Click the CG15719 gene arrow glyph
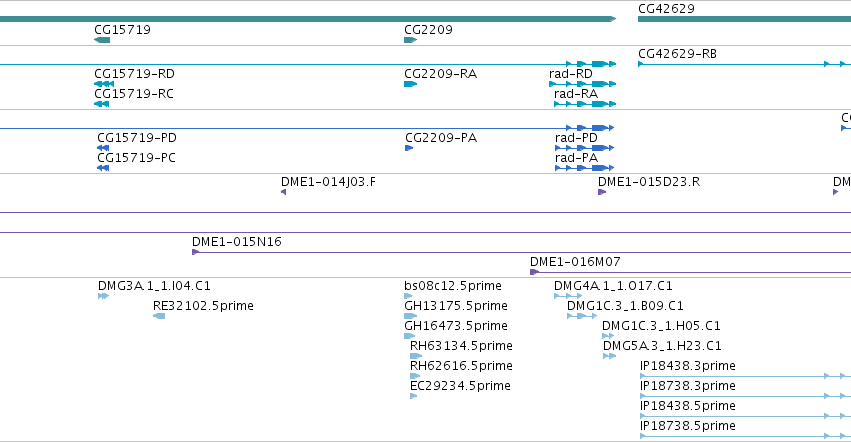Viewport: 851px width, 442px height. coord(102,40)
